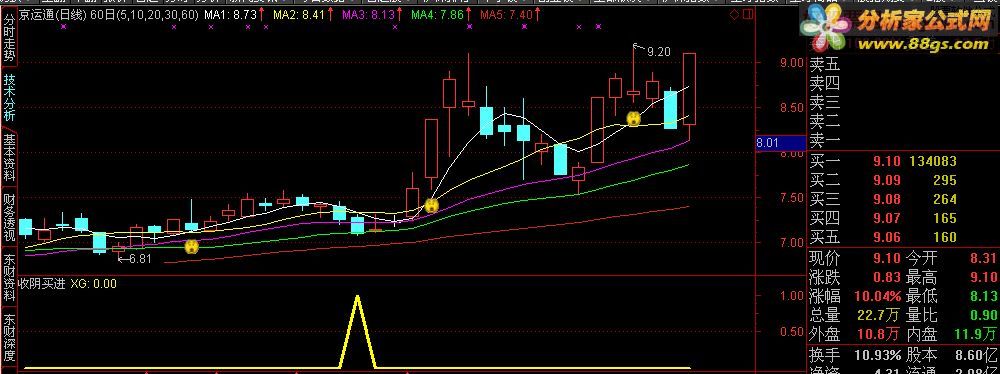The height and width of the screenshot is (374, 1000).
Task: Click the red diamond icon above the chart
Action: [x=733, y=13]
